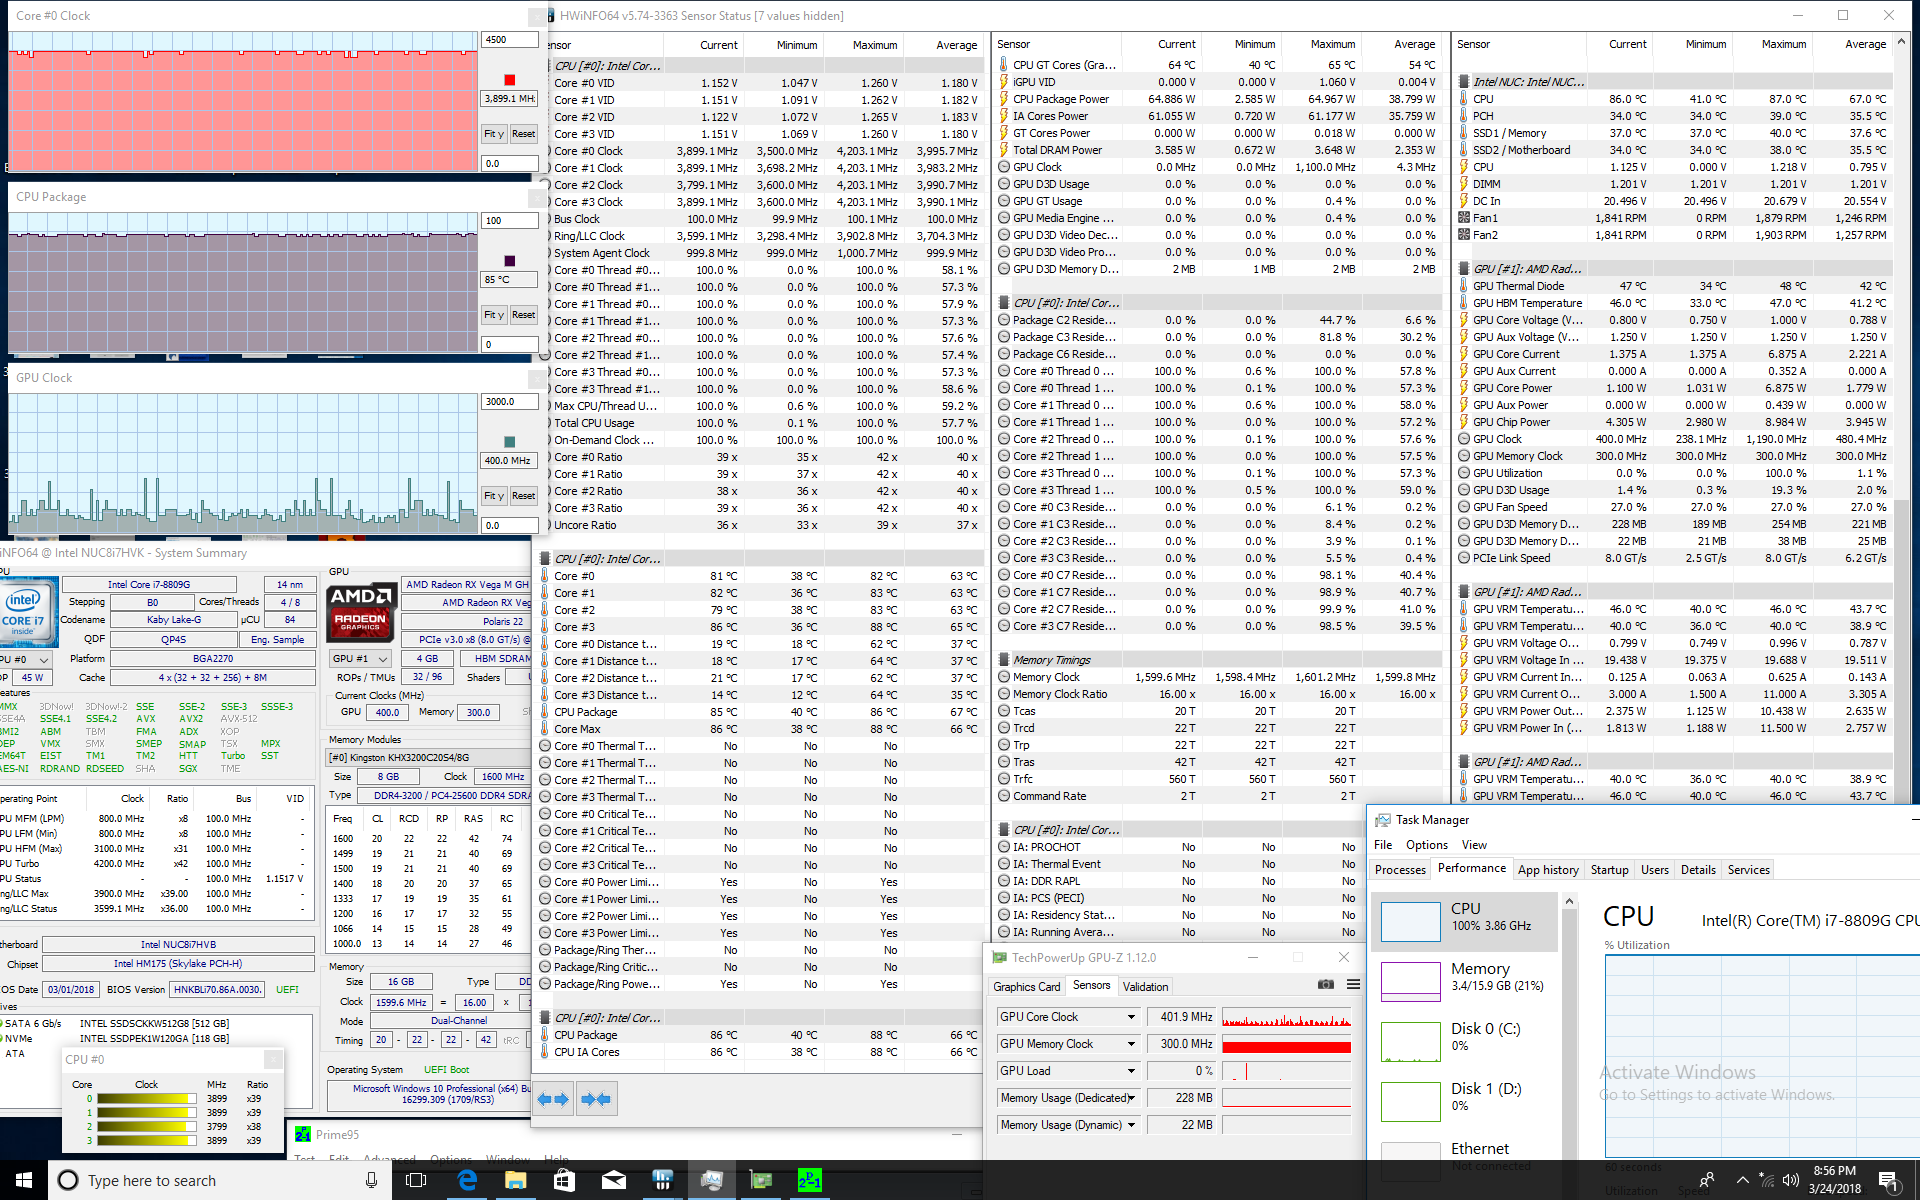Screen dimensions: 1920x1200
Task: Open the GPU Core Clock sensor dropdown
Action: pyautogui.click(x=1131, y=1017)
